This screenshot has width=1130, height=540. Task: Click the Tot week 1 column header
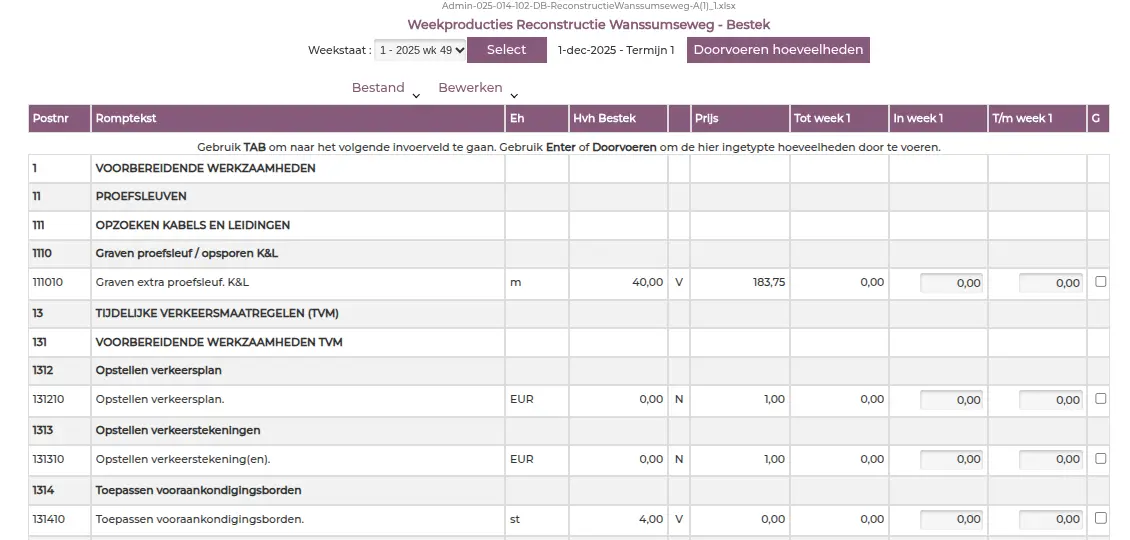click(839, 118)
